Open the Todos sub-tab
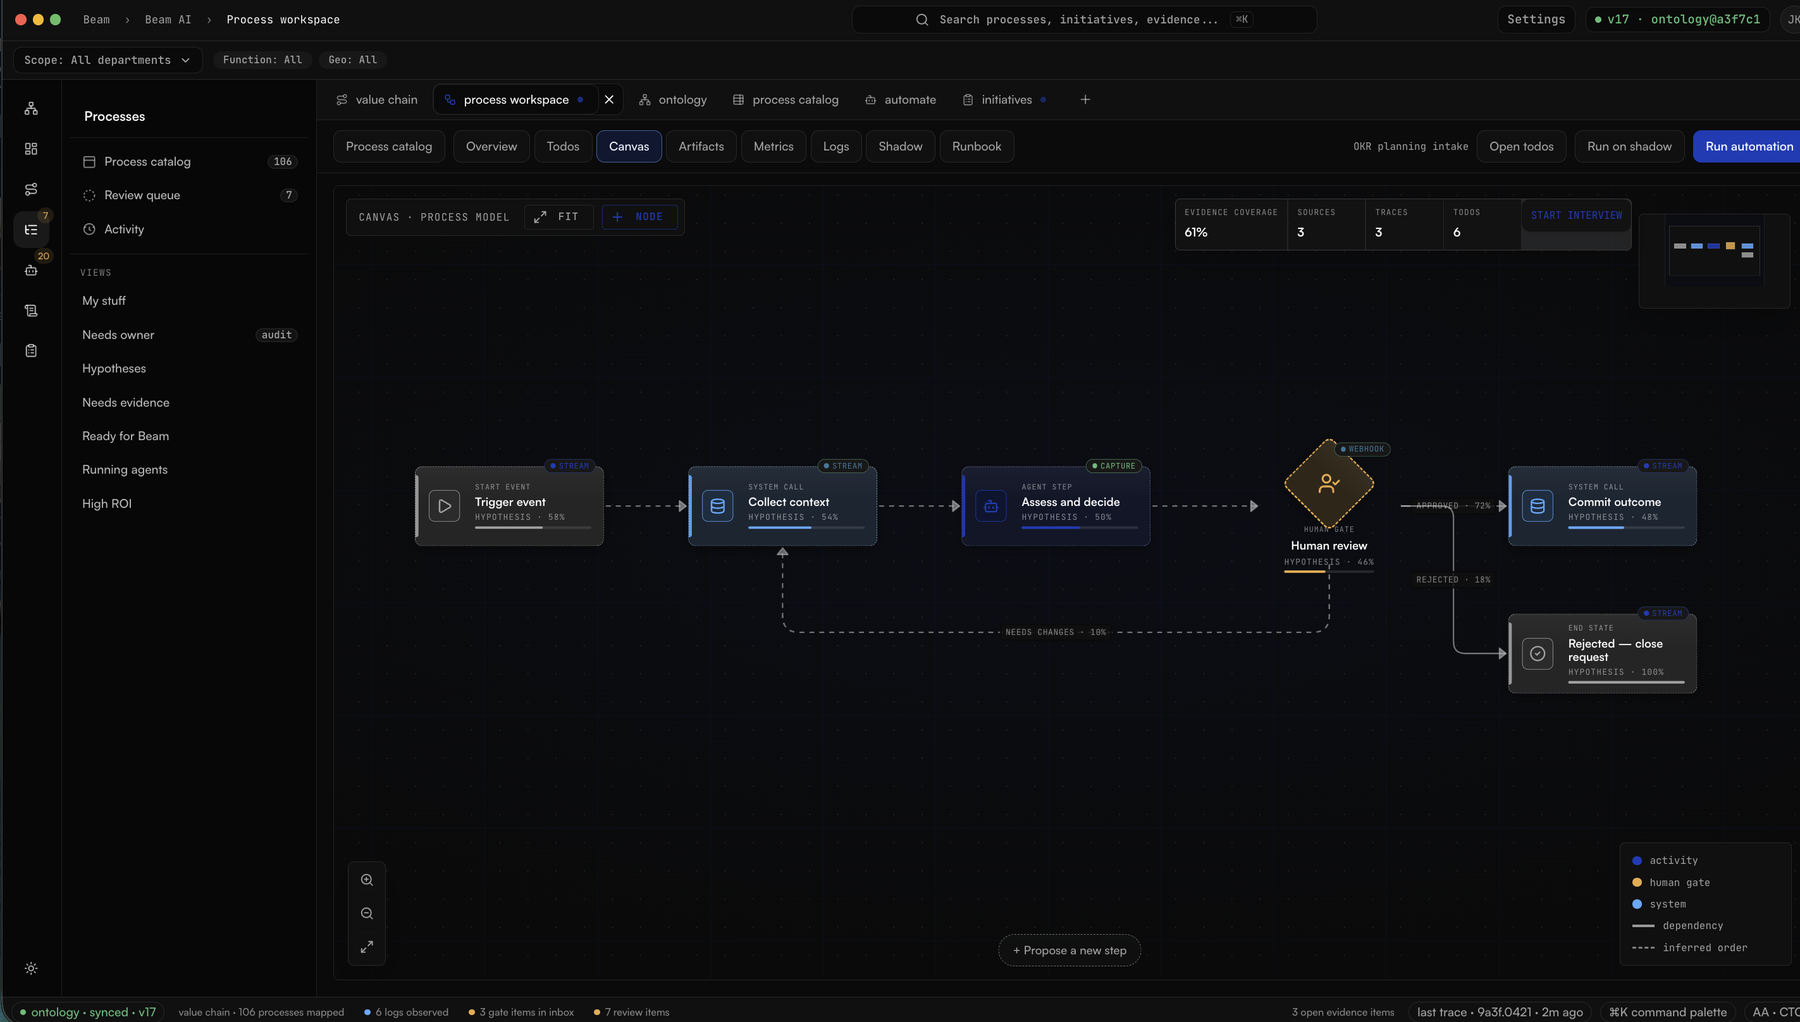The width and height of the screenshot is (1800, 1022). [x=563, y=146]
